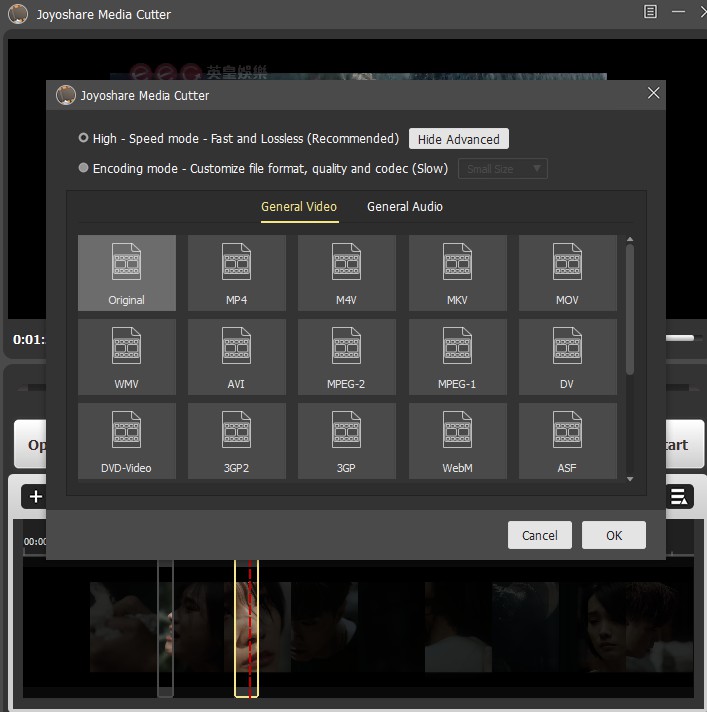Choose the WMV format icon
707x712 pixels.
[x=127, y=357]
